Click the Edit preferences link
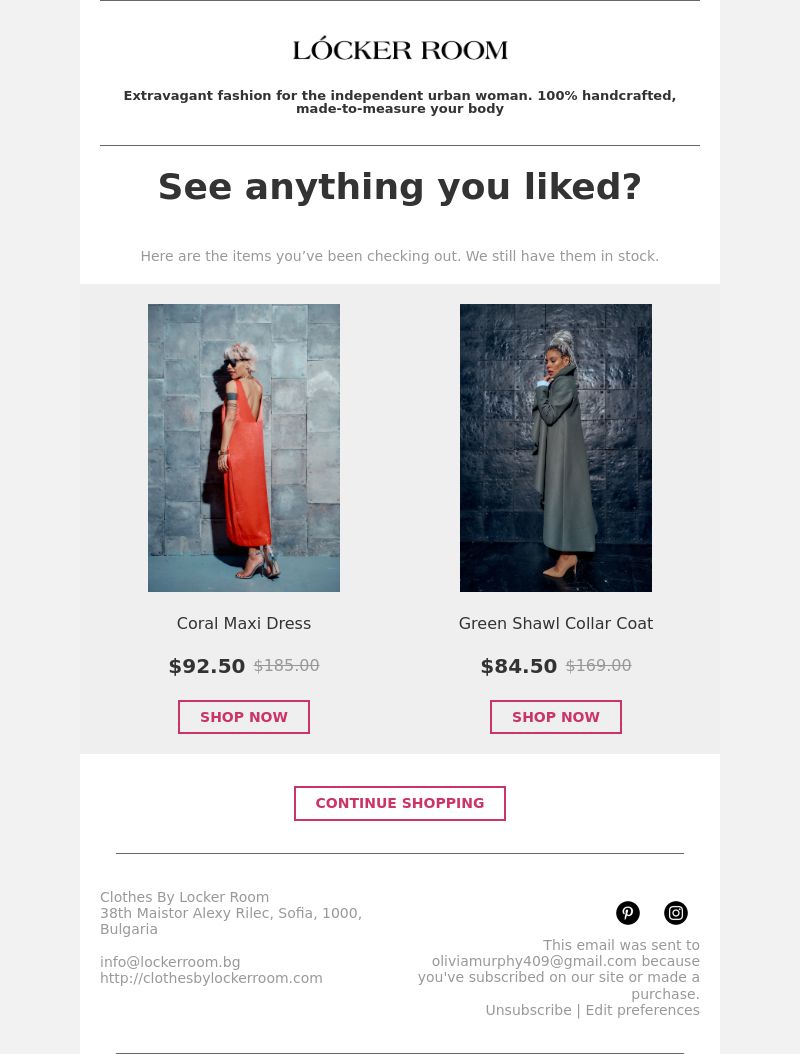Image resolution: width=800 pixels, height=1054 pixels. point(643,1010)
